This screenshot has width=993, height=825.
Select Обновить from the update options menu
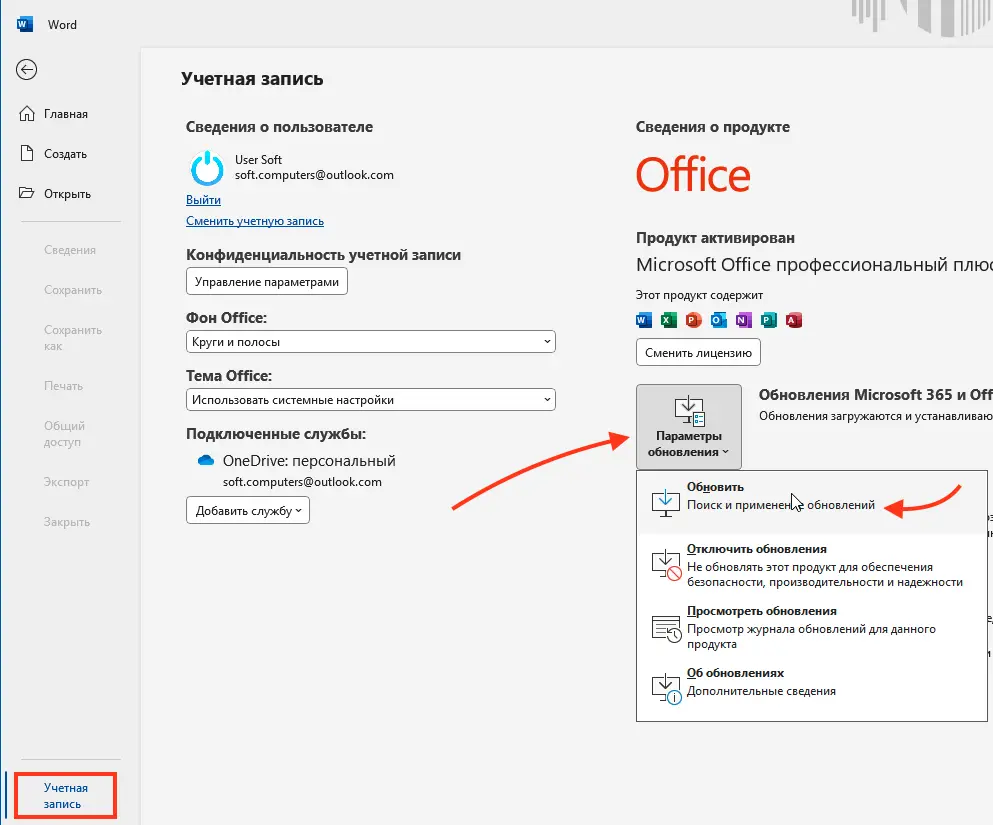tap(812, 502)
